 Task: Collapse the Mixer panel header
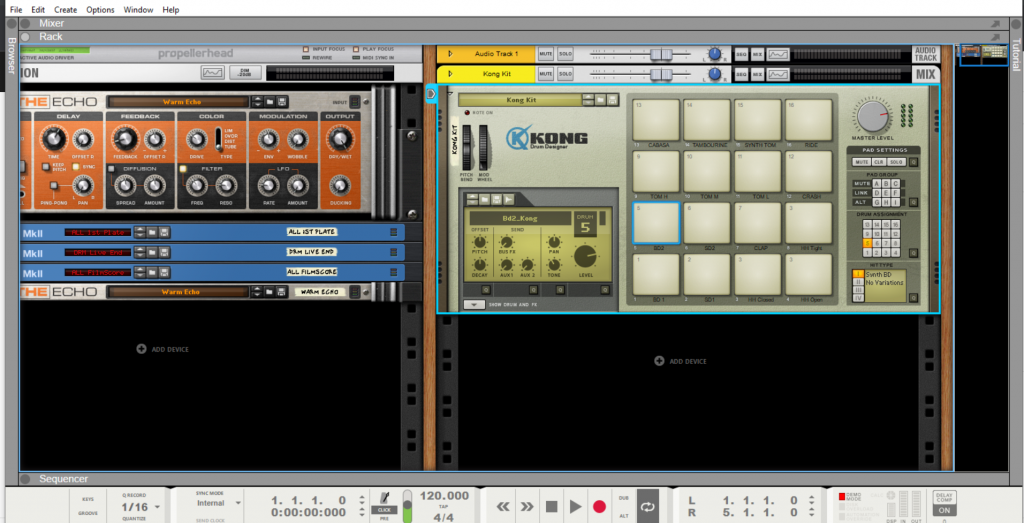(25, 24)
